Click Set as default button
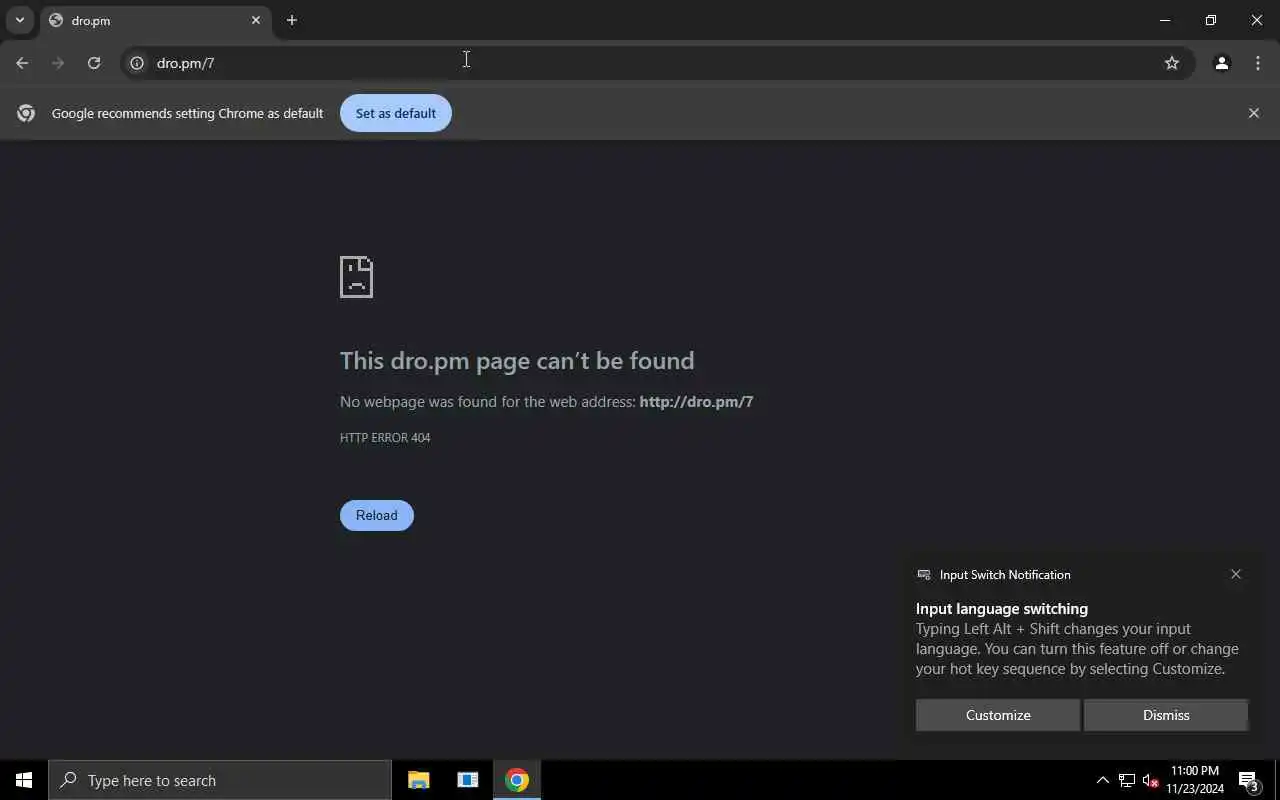 (396, 113)
